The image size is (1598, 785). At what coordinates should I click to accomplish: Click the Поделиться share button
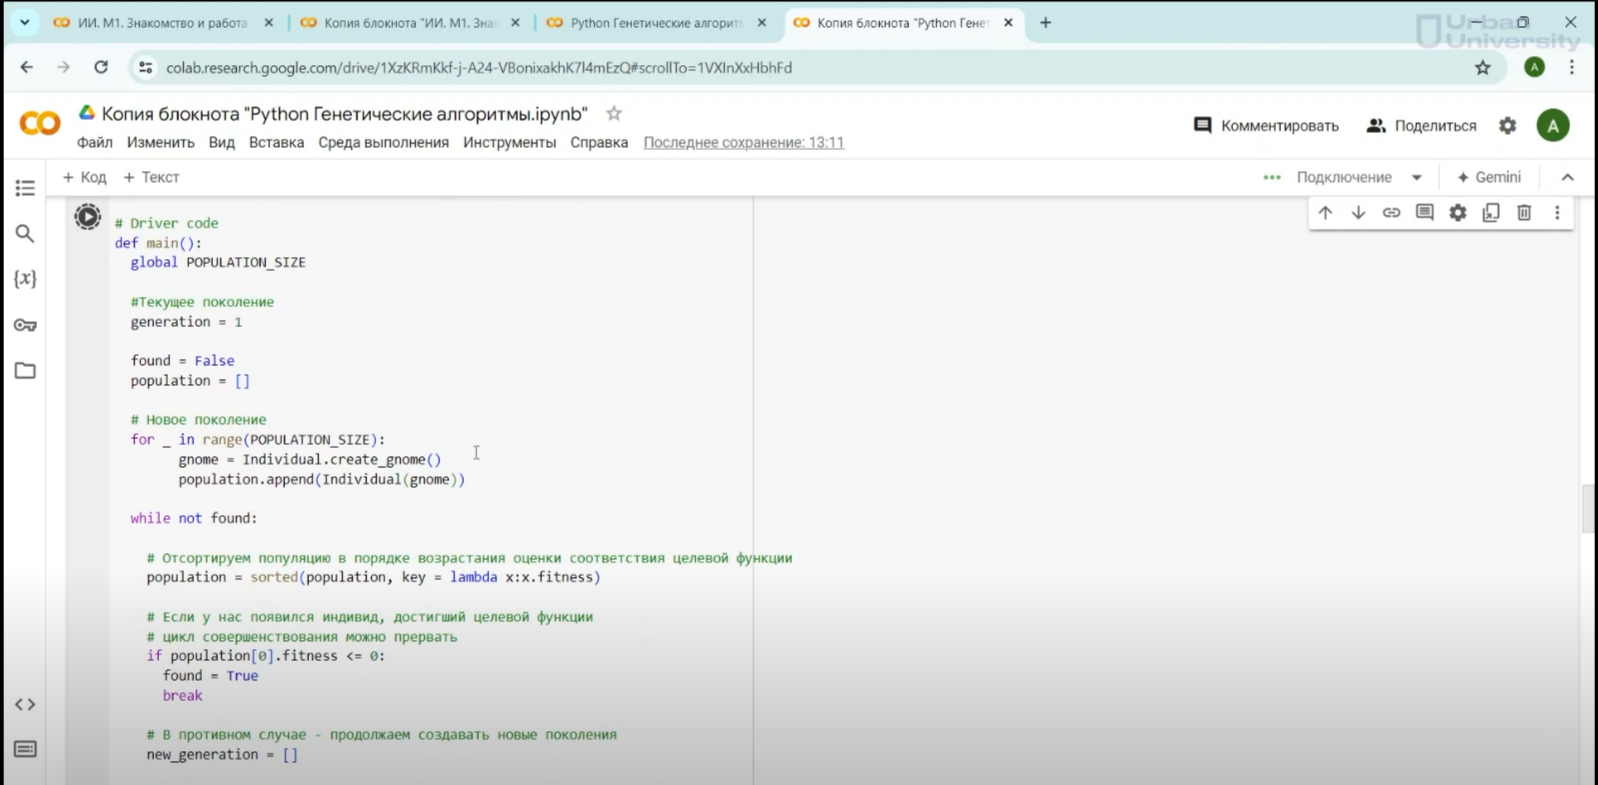click(x=1421, y=125)
